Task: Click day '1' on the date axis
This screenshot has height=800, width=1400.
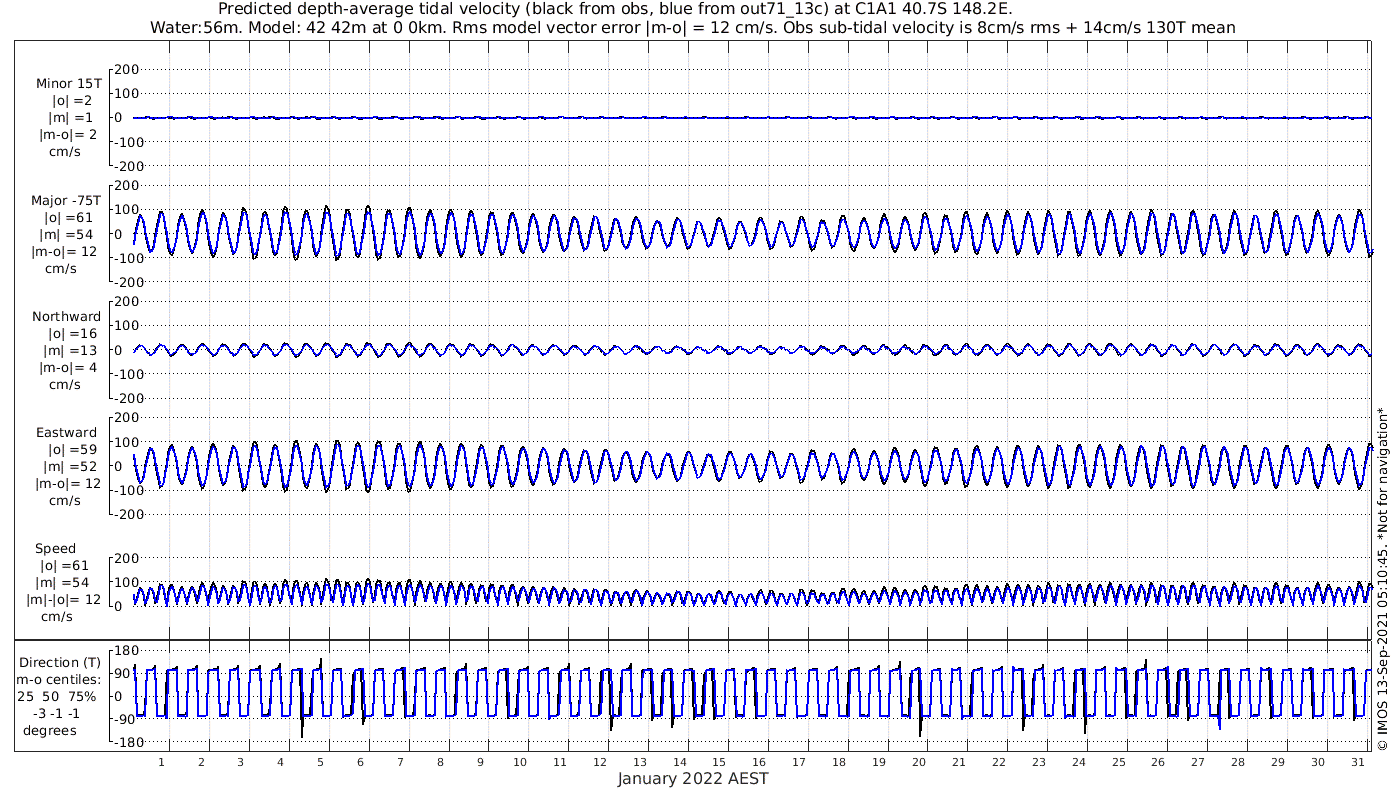Action: point(161,762)
